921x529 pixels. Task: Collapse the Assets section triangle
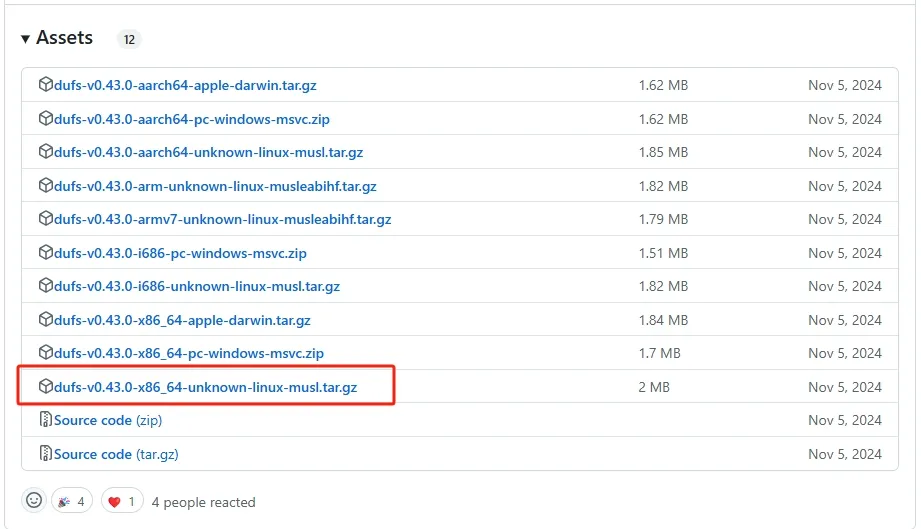tap(26, 39)
